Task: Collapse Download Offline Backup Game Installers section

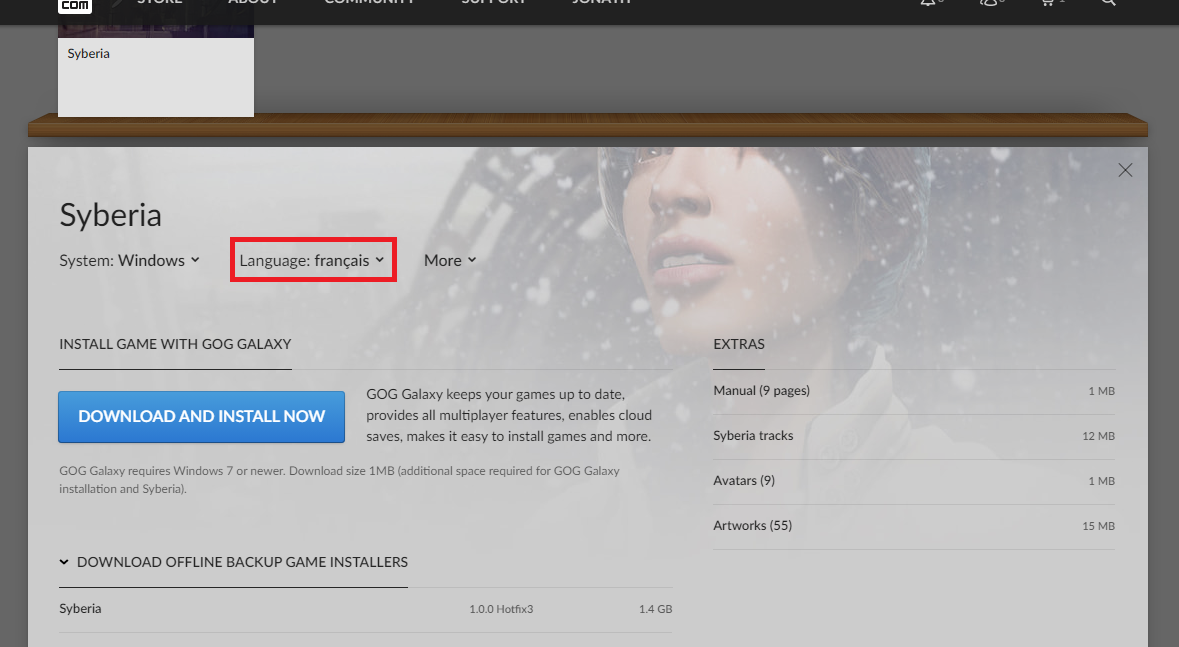Action: coord(234,562)
